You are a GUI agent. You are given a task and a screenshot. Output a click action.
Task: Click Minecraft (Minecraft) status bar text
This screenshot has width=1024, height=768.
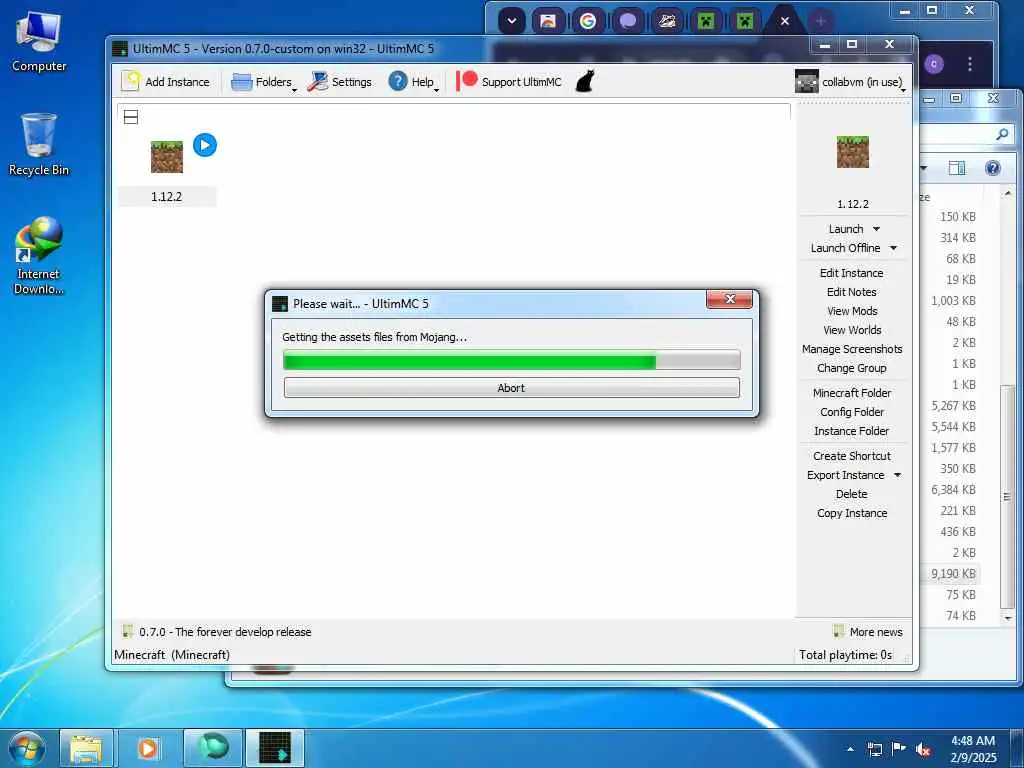(x=172, y=654)
